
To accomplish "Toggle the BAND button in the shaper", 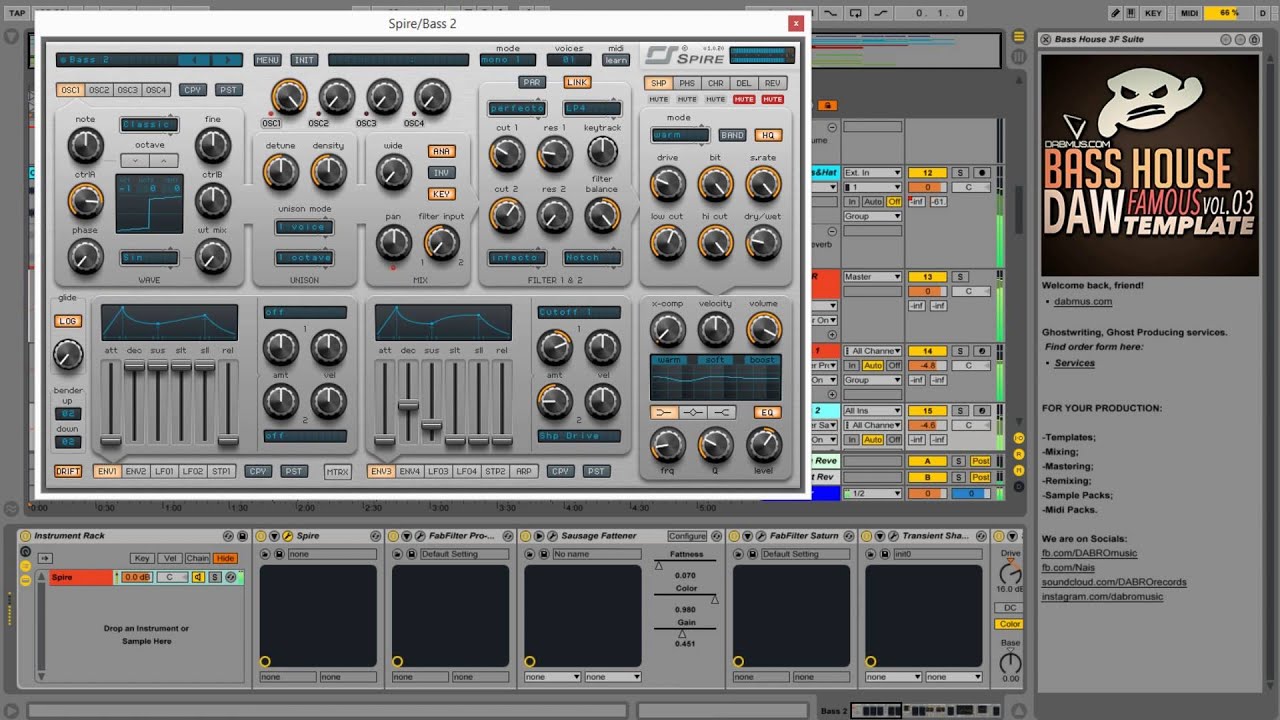I will pos(733,135).
